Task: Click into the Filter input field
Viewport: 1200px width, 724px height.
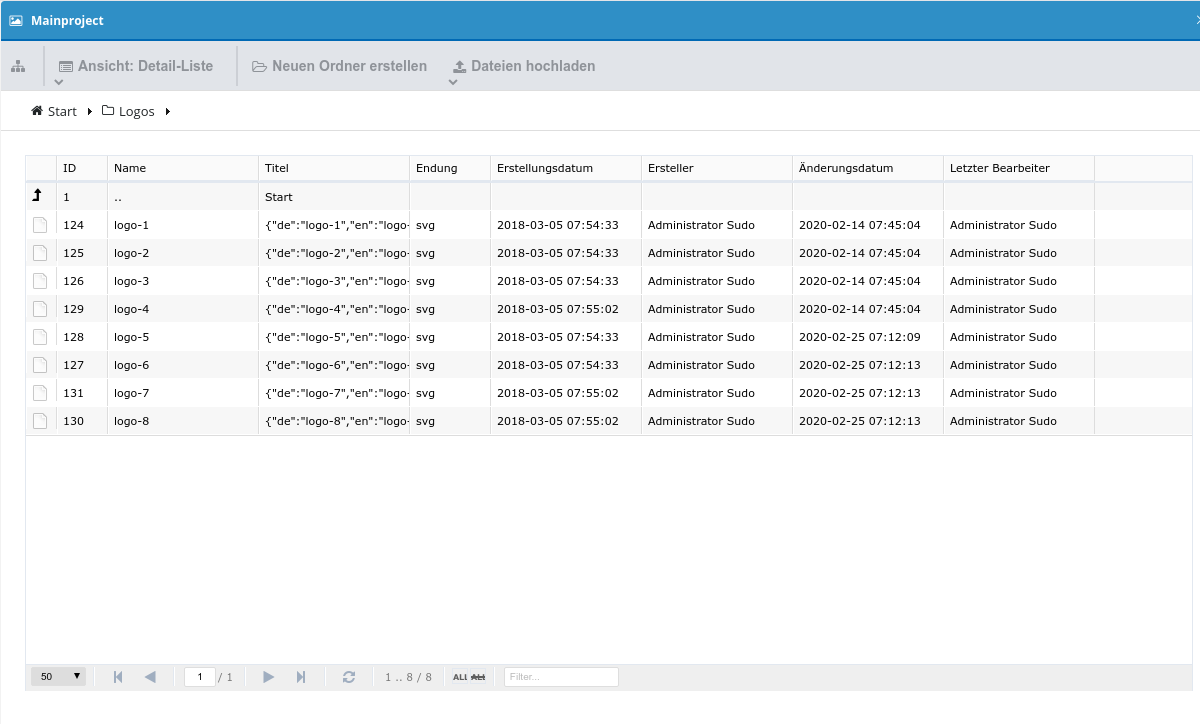Action: point(561,677)
